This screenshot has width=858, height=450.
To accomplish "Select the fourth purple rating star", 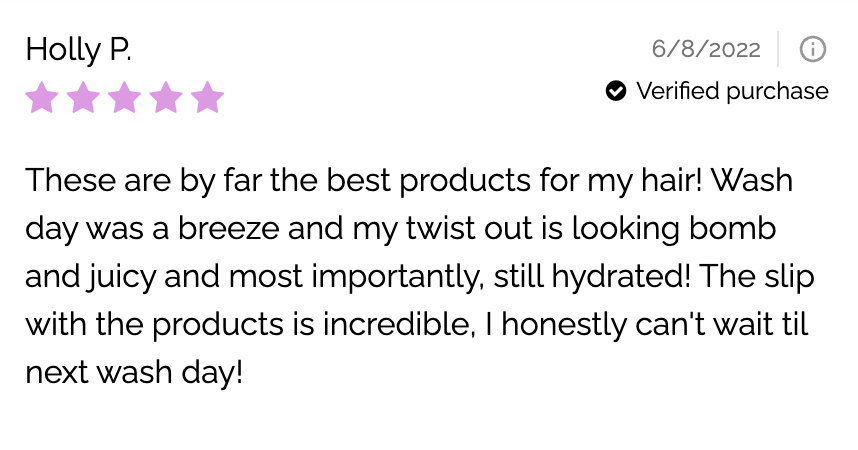I will tap(166, 98).
